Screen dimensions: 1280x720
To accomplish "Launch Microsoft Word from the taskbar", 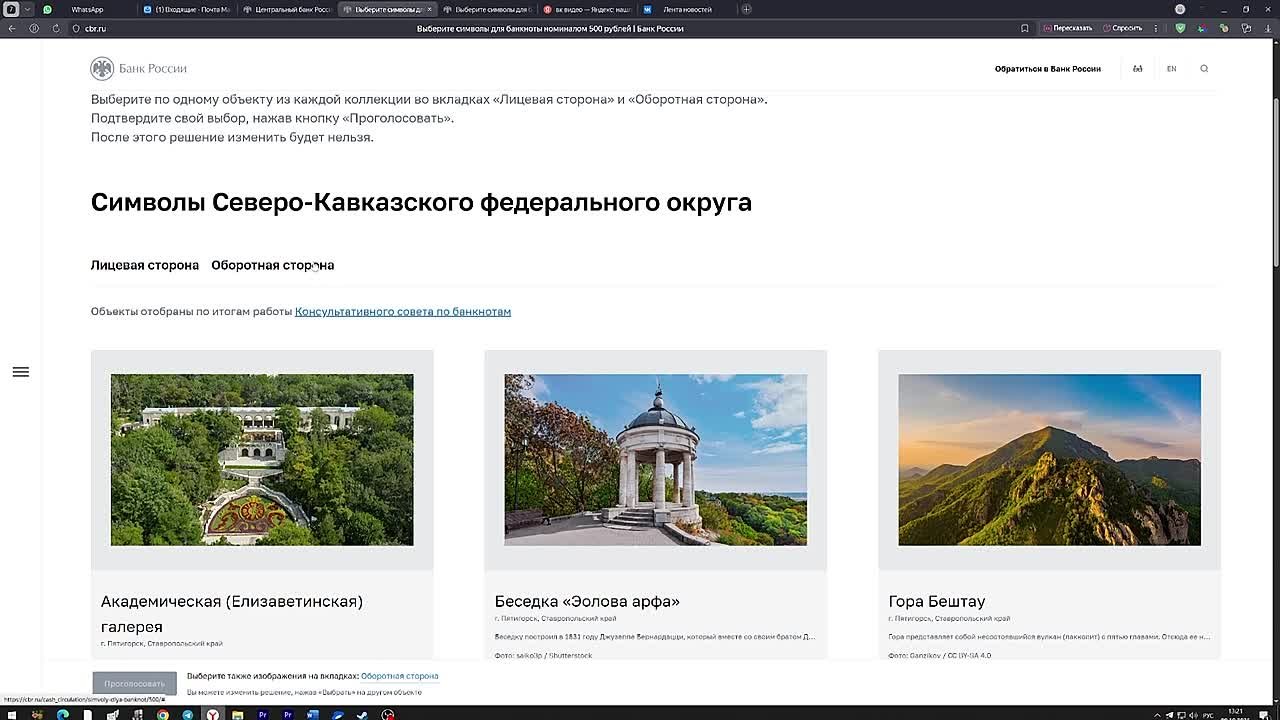I will 313,714.
